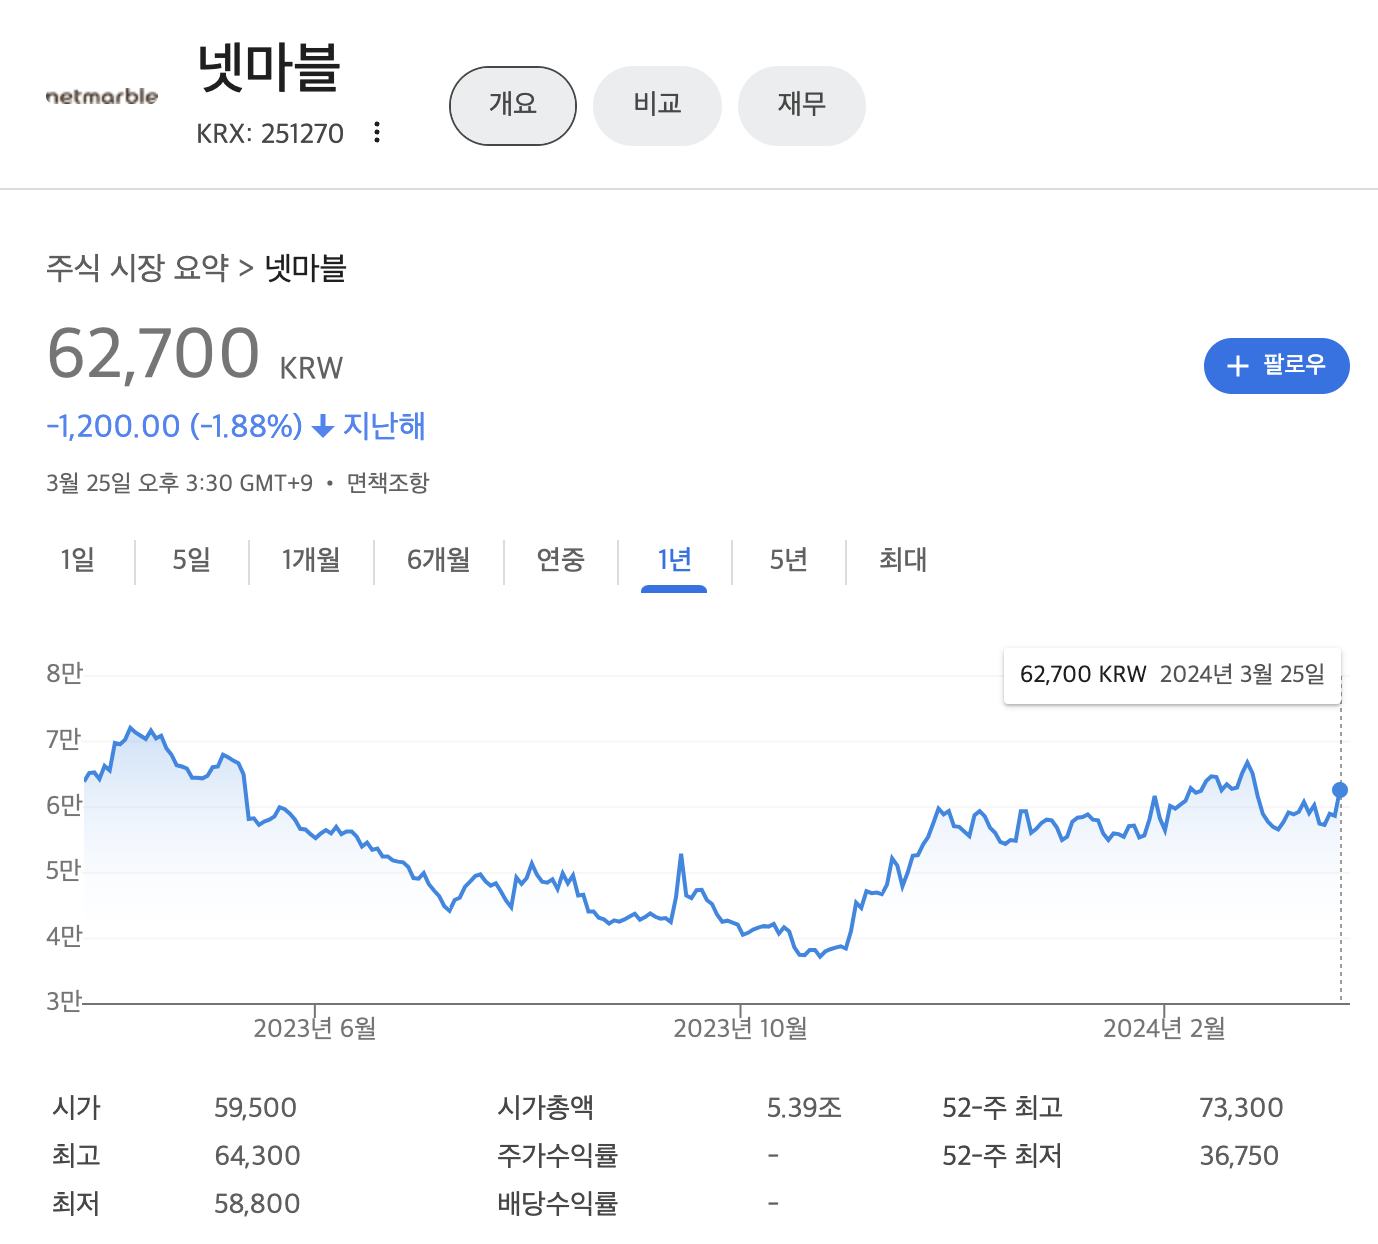Switch chart to the 5년 range

pos(789,560)
